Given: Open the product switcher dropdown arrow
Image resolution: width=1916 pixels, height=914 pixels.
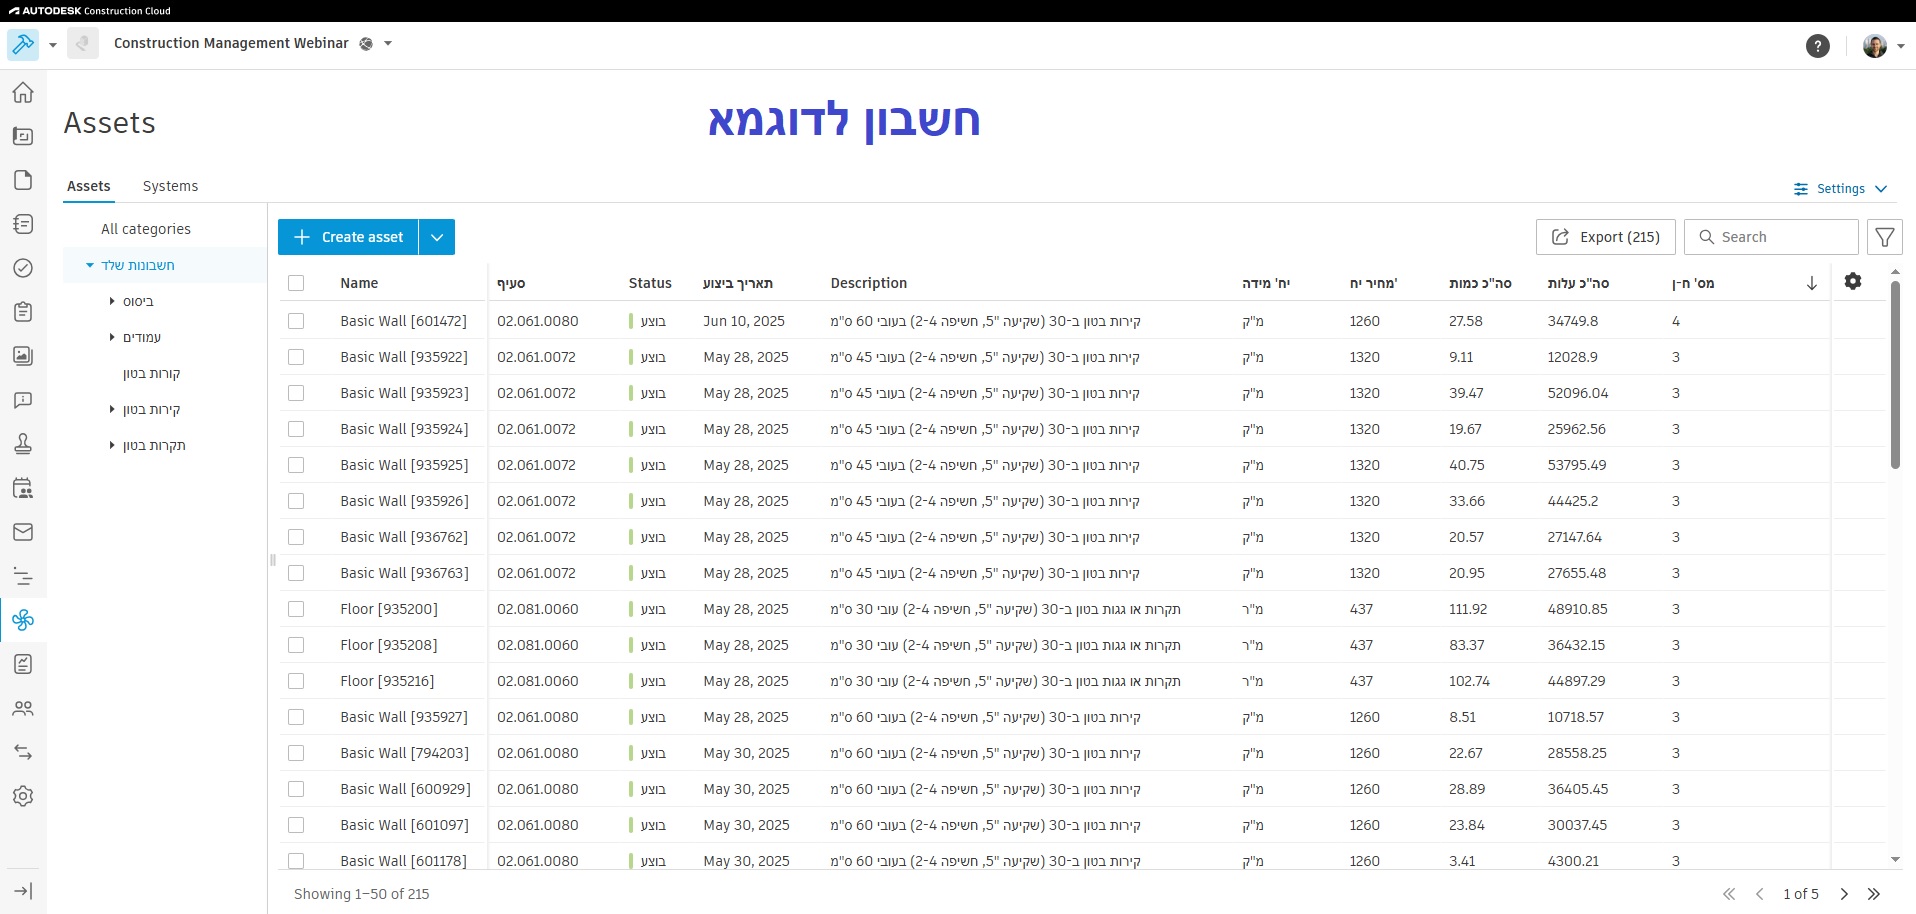Looking at the screenshot, I should (53, 45).
